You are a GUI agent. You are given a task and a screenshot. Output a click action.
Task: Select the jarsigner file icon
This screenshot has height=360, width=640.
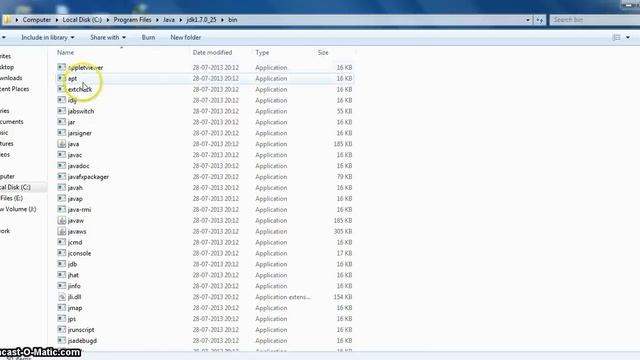pos(62,133)
